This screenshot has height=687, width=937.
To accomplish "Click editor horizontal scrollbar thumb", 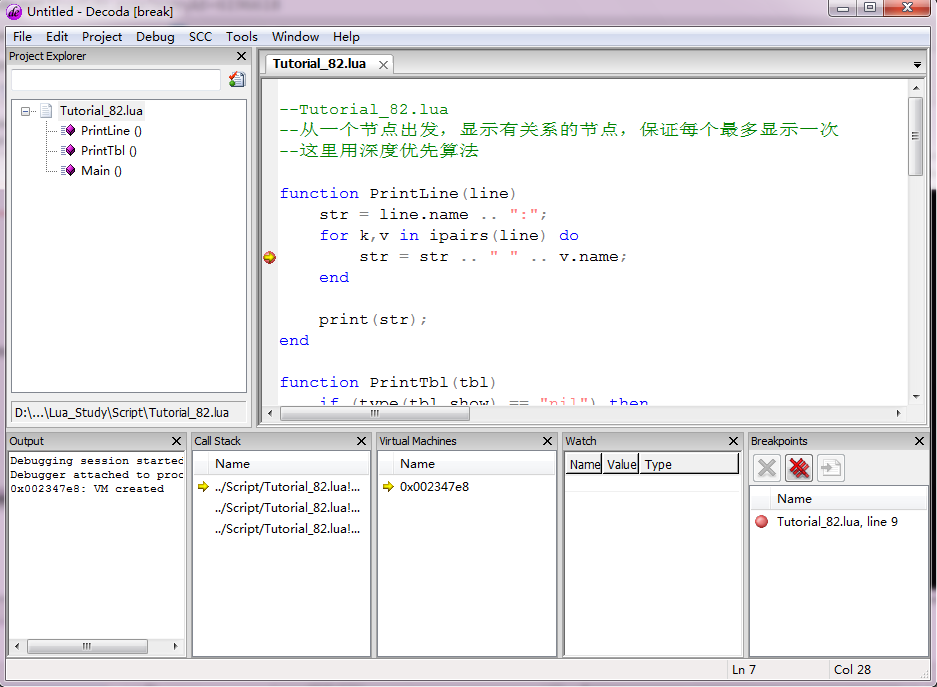I will pyautogui.click(x=375, y=413).
